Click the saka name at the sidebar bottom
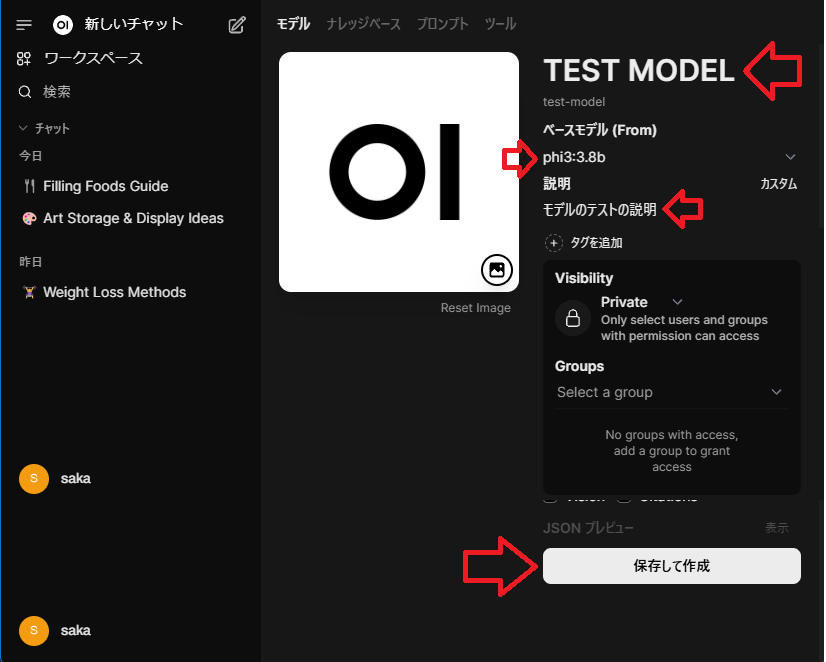The image size is (826, 662). (x=75, y=630)
